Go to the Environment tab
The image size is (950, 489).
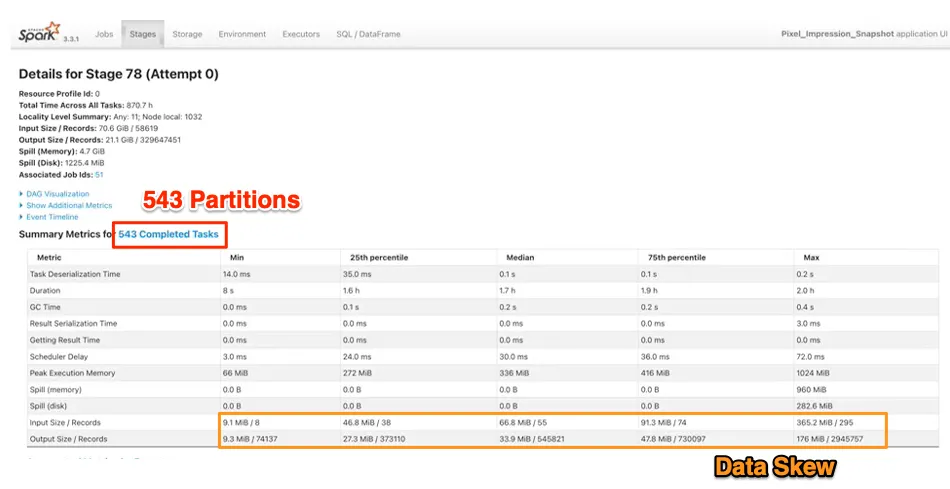tap(242, 34)
